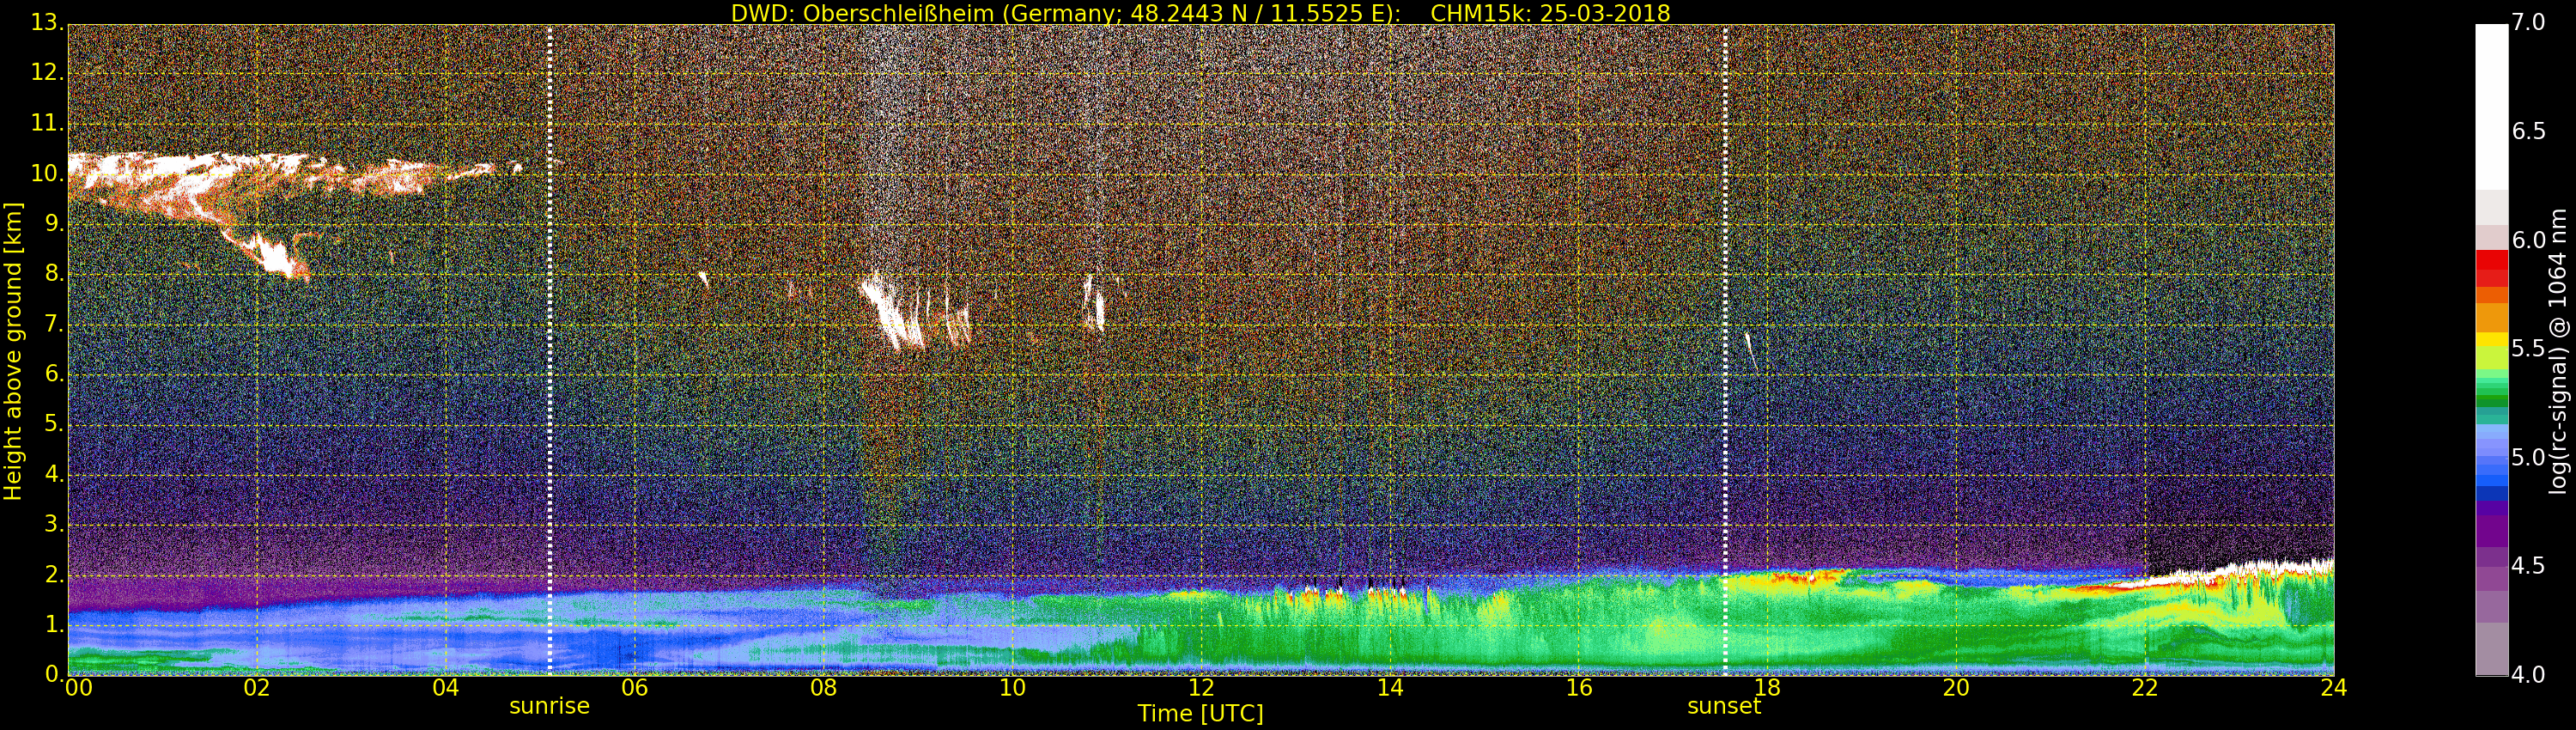The height and width of the screenshot is (730, 2576).
Task: Click the 'Time [UTC]' axis label
Action: (x=1200, y=714)
